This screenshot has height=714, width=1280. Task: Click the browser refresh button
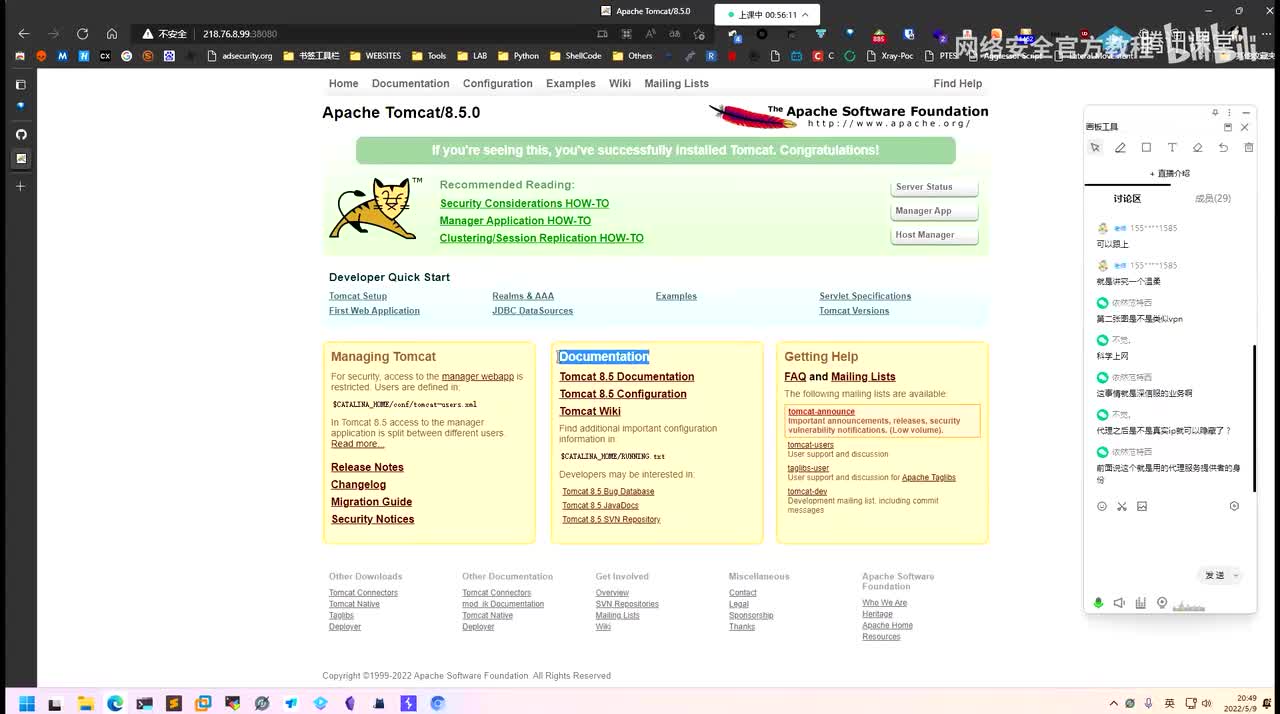[x=82, y=33]
